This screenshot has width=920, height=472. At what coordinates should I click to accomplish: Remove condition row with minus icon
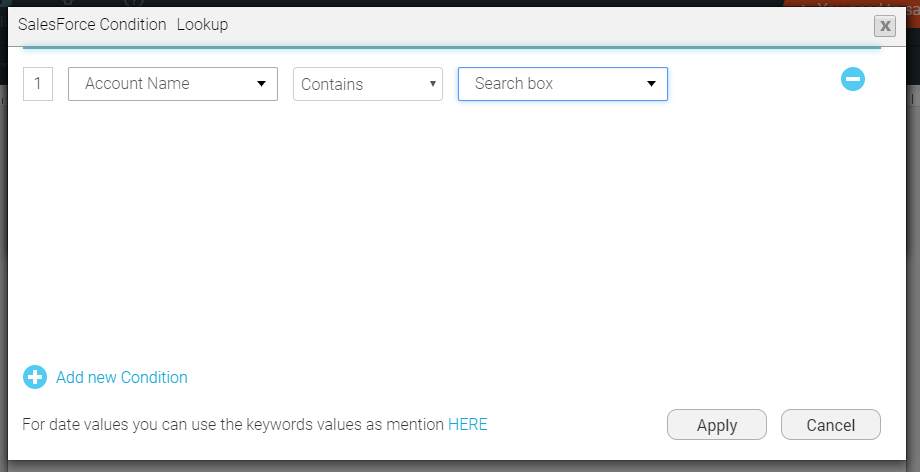852,79
